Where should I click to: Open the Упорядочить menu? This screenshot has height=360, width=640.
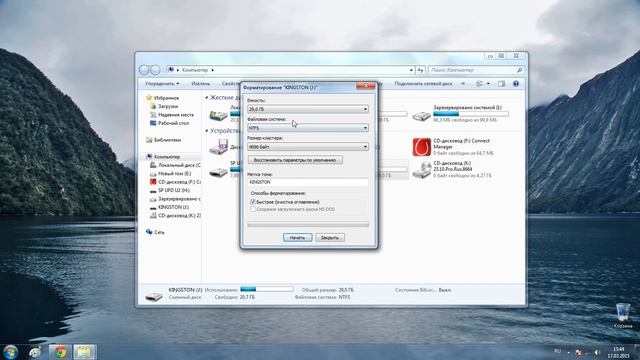[x=162, y=84]
